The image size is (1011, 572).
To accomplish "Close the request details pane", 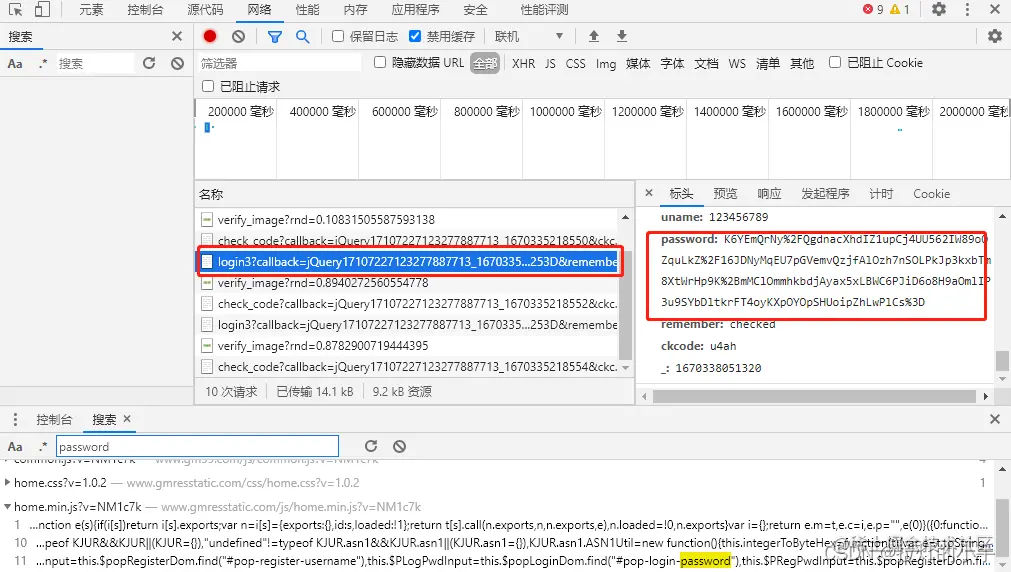I will pyautogui.click(x=649, y=193).
